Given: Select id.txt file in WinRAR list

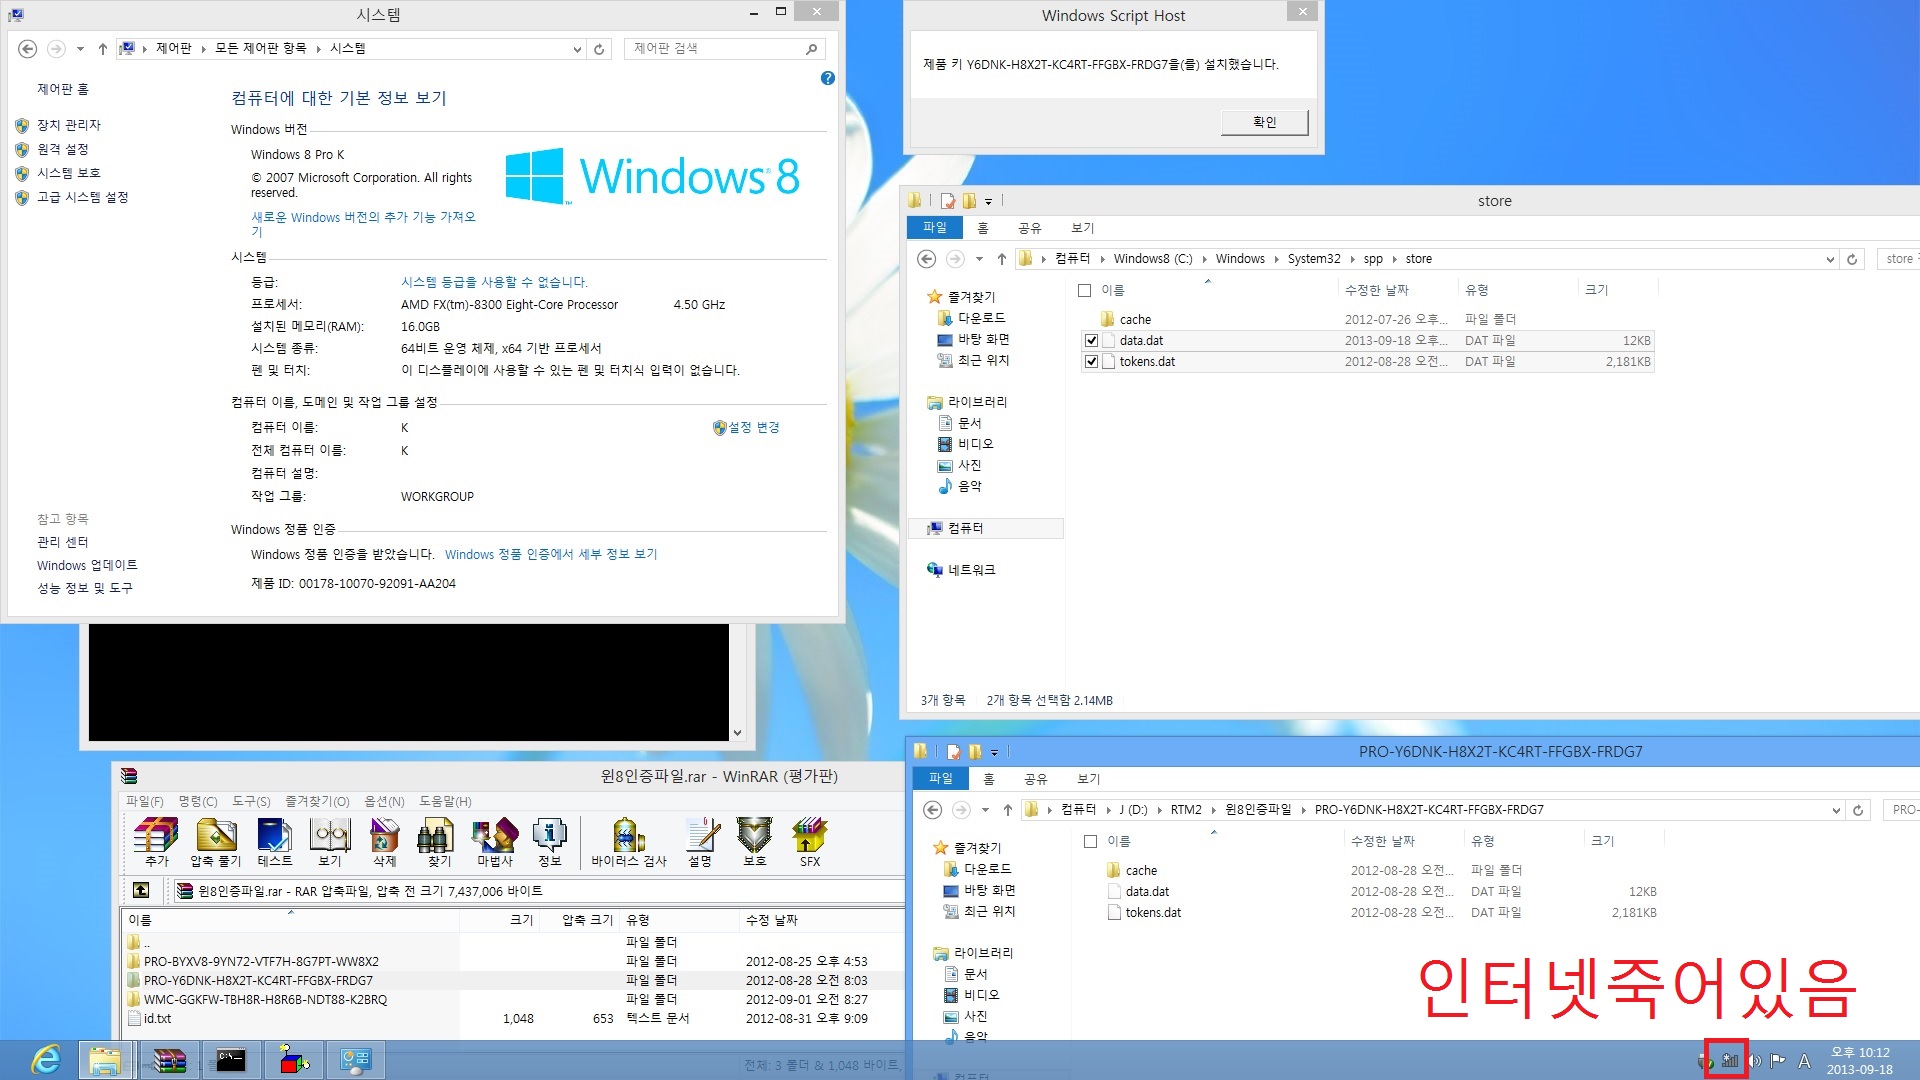Looking at the screenshot, I should click(x=157, y=1019).
